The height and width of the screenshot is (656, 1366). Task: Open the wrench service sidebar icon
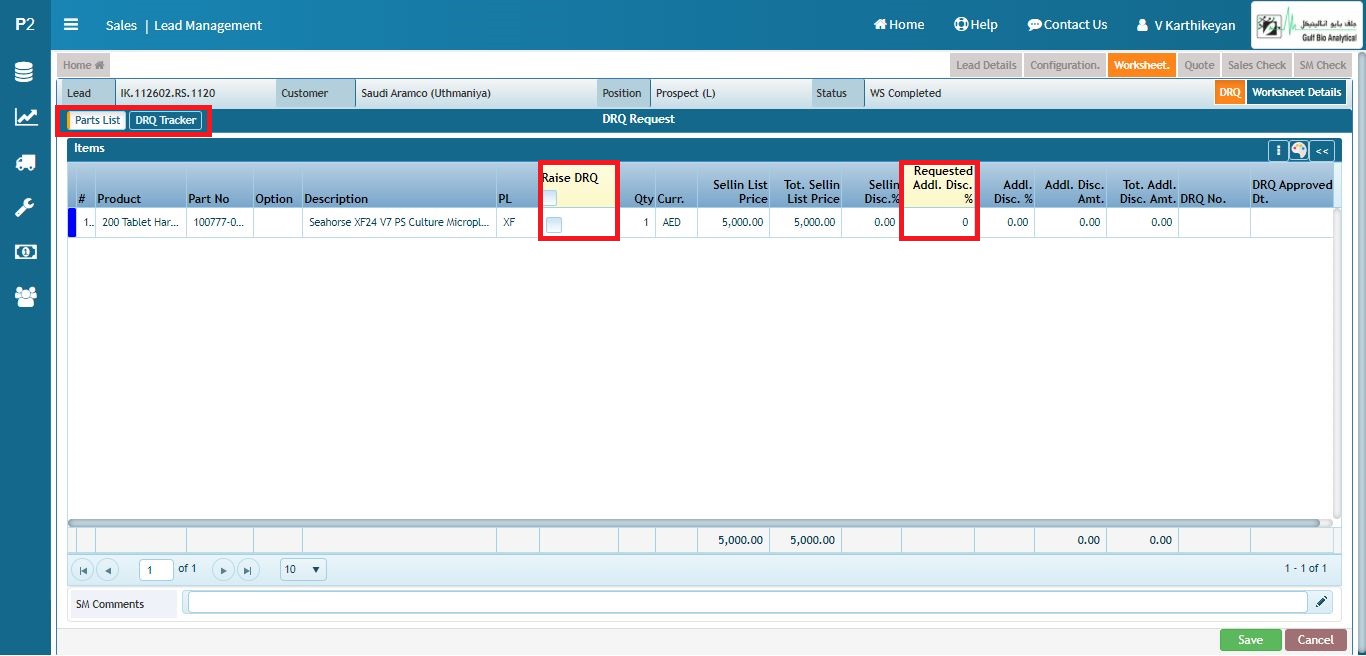tap(25, 207)
